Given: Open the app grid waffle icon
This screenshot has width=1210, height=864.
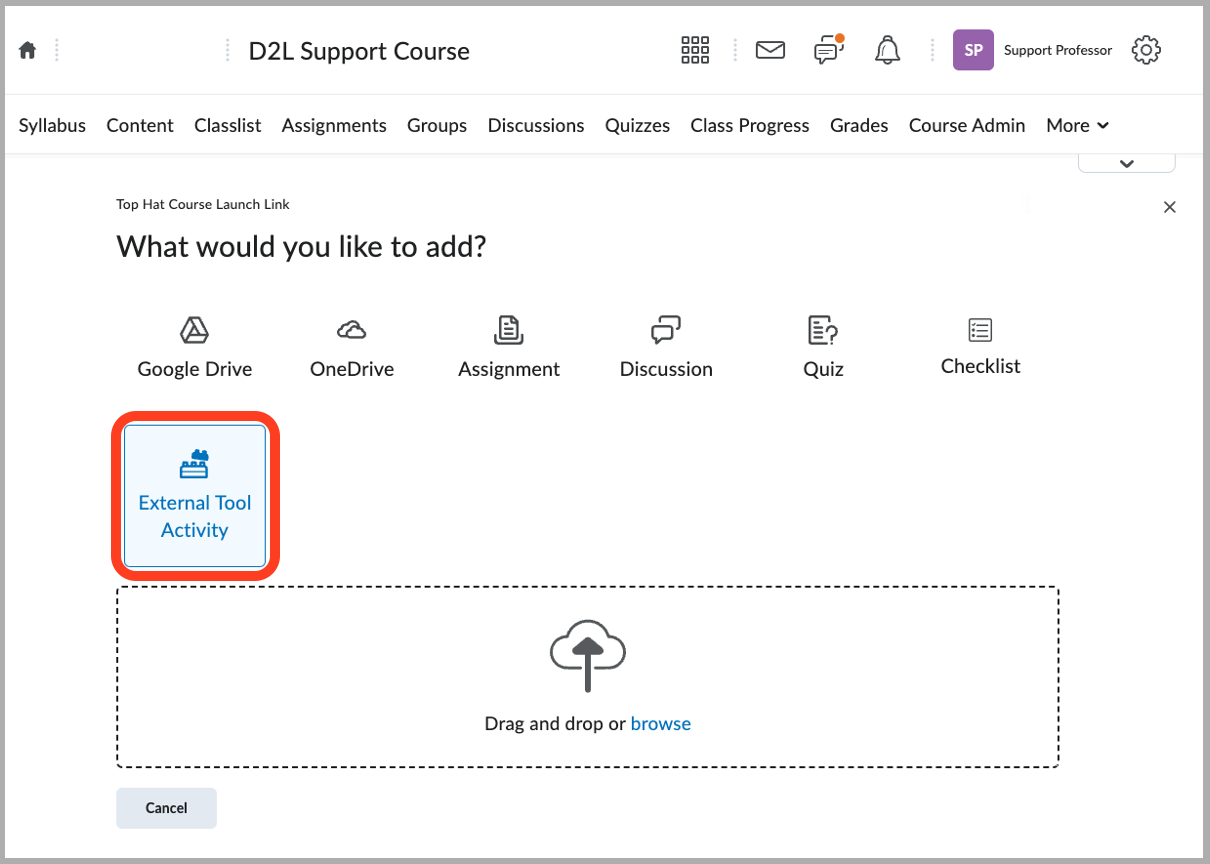Looking at the screenshot, I should tap(694, 49).
